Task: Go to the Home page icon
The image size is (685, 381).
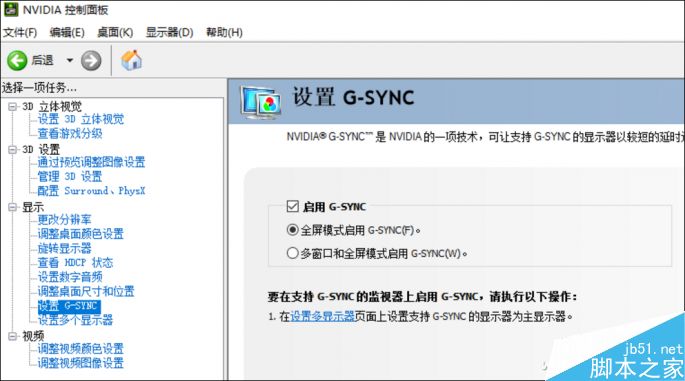Action: 131,60
